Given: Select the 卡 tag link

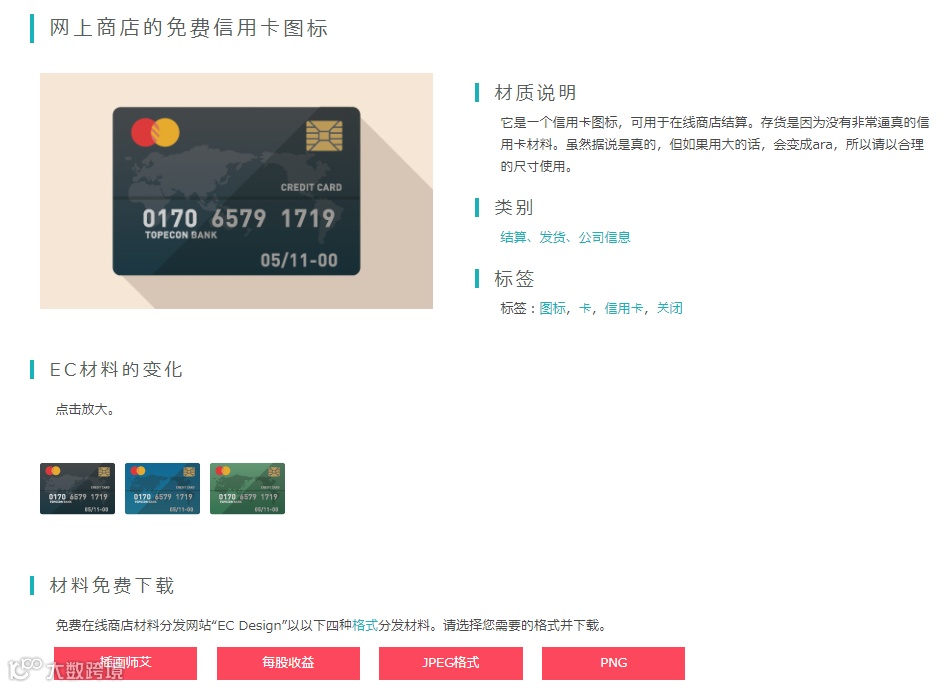Looking at the screenshot, I should (585, 308).
